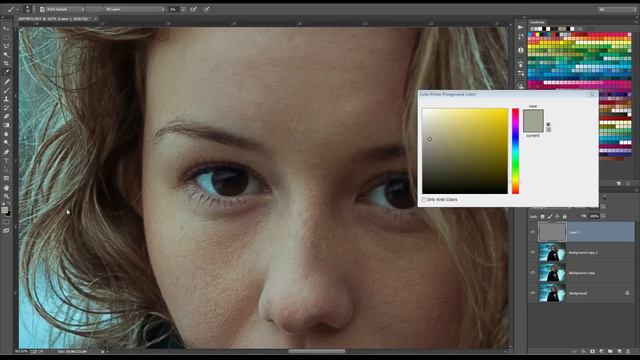This screenshot has height=360, width=640.
Task: Open the tool preset picker arrow
Action: point(18,9)
